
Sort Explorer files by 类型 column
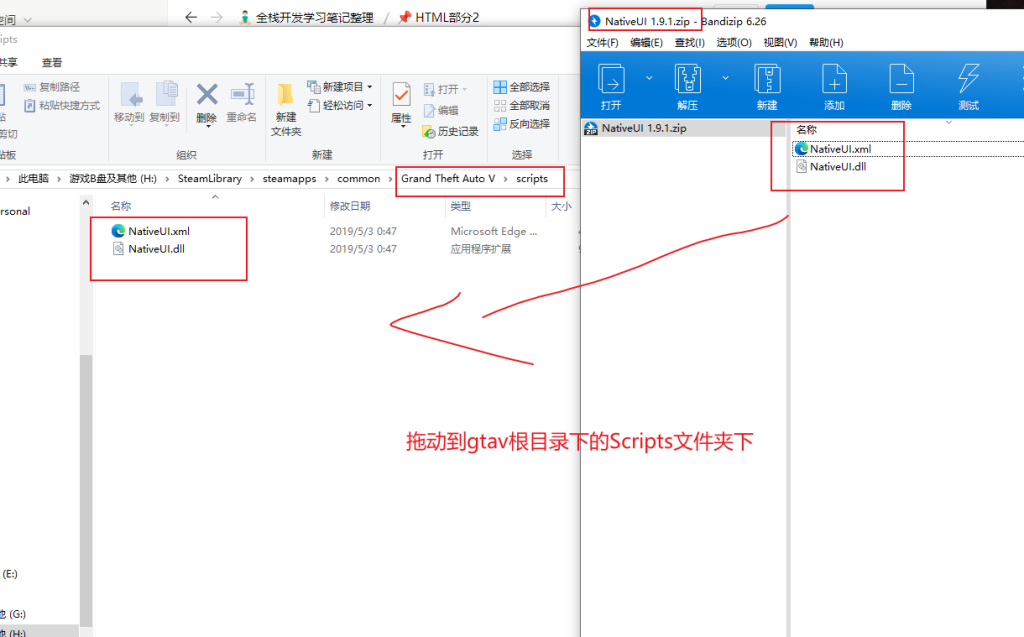tap(460, 206)
